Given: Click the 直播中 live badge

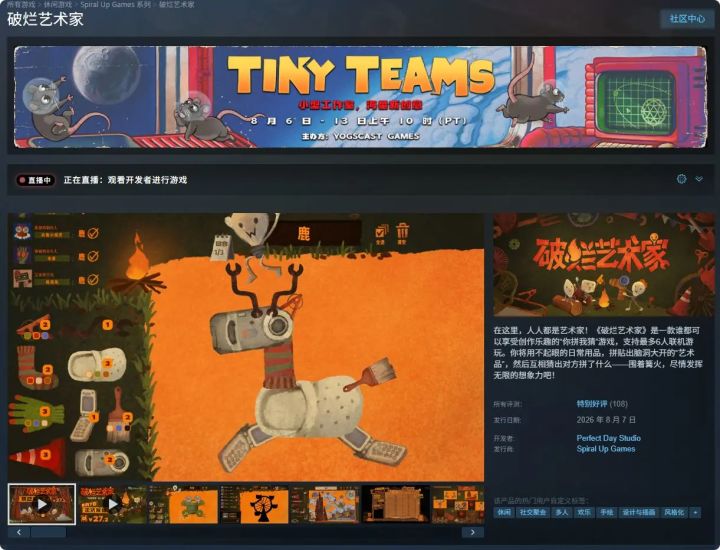Looking at the screenshot, I should pyautogui.click(x=35, y=180).
